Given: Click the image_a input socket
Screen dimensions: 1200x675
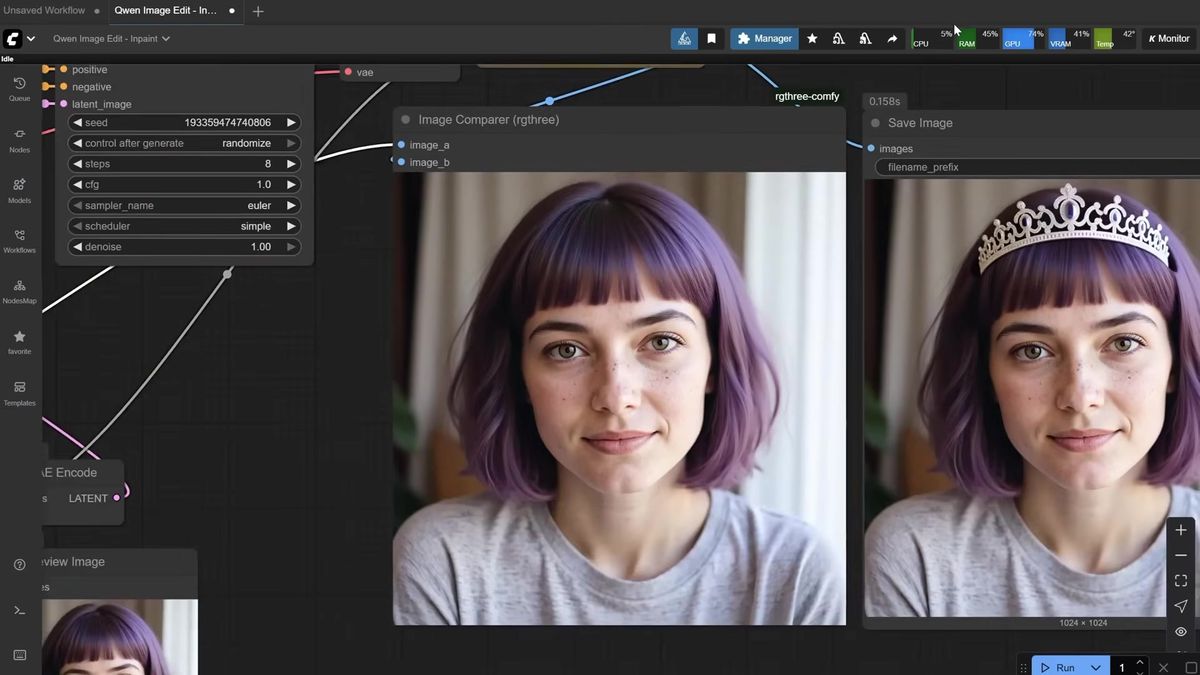Looking at the screenshot, I should click(401, 145).
